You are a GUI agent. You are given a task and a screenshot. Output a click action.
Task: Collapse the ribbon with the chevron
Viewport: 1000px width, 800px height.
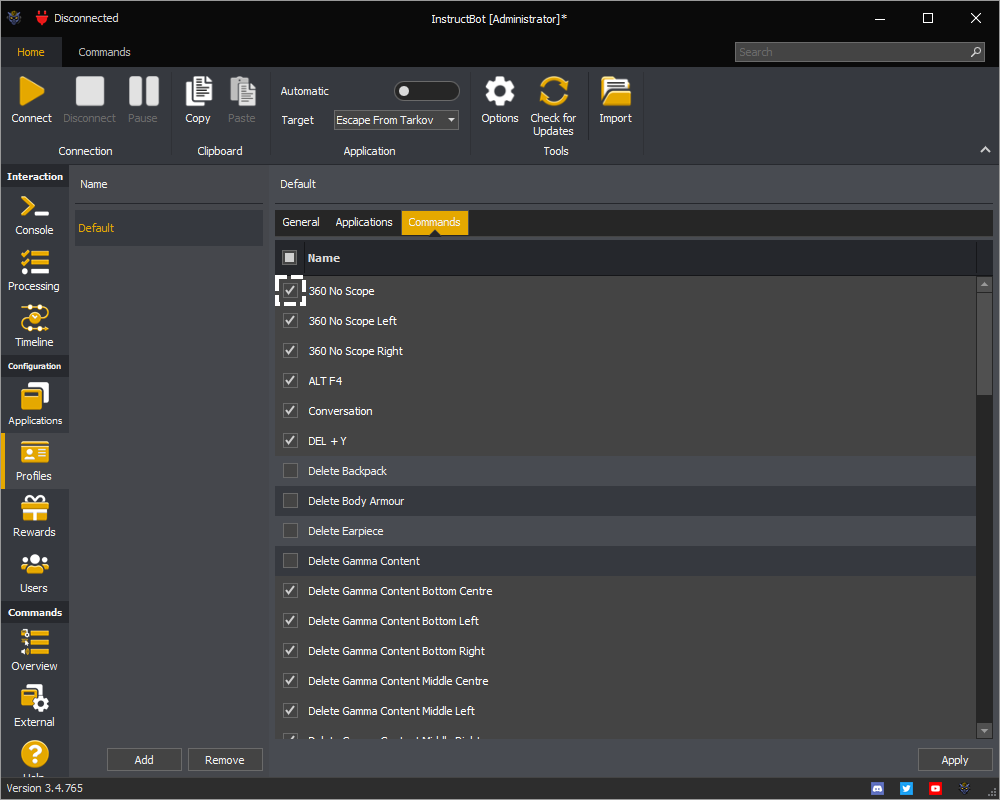point(985,150)
